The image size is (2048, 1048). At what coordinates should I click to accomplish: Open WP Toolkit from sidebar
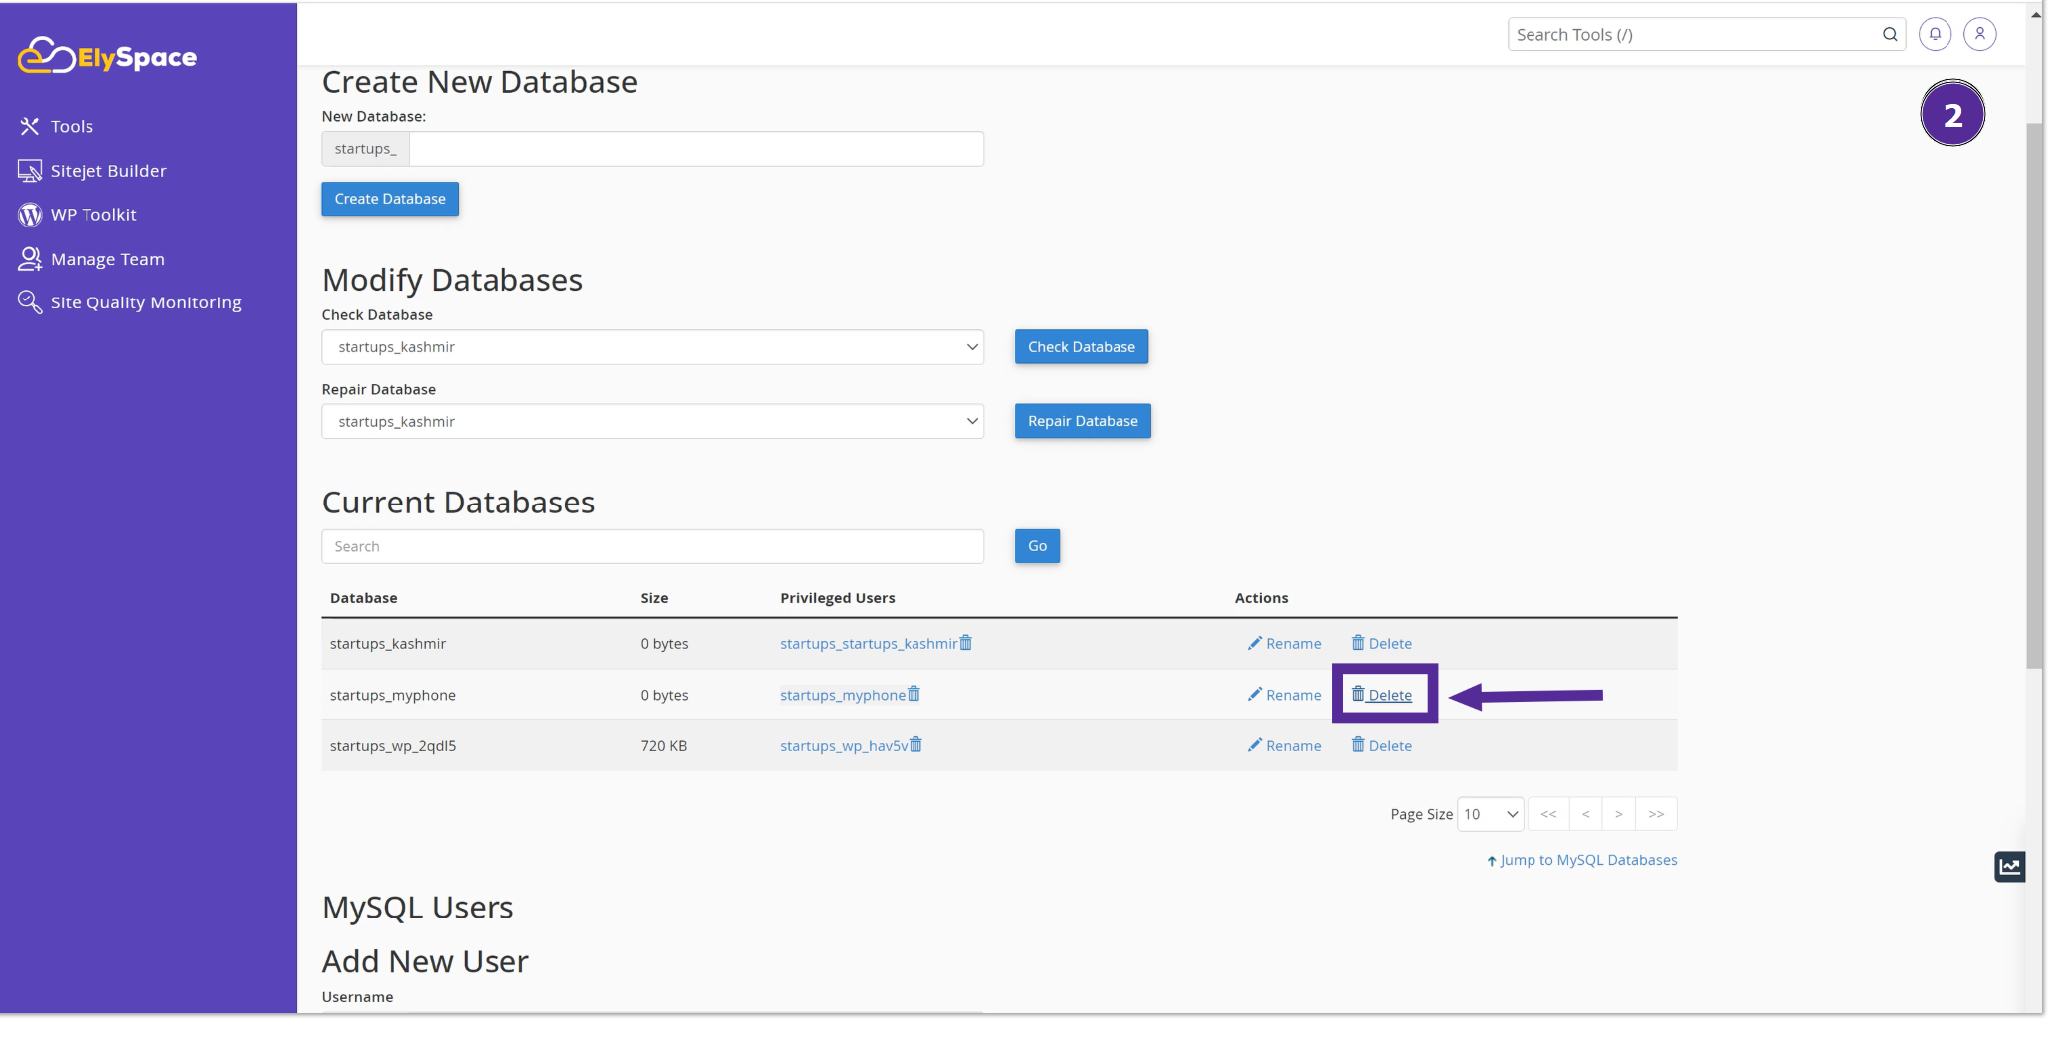coord(94,215)
